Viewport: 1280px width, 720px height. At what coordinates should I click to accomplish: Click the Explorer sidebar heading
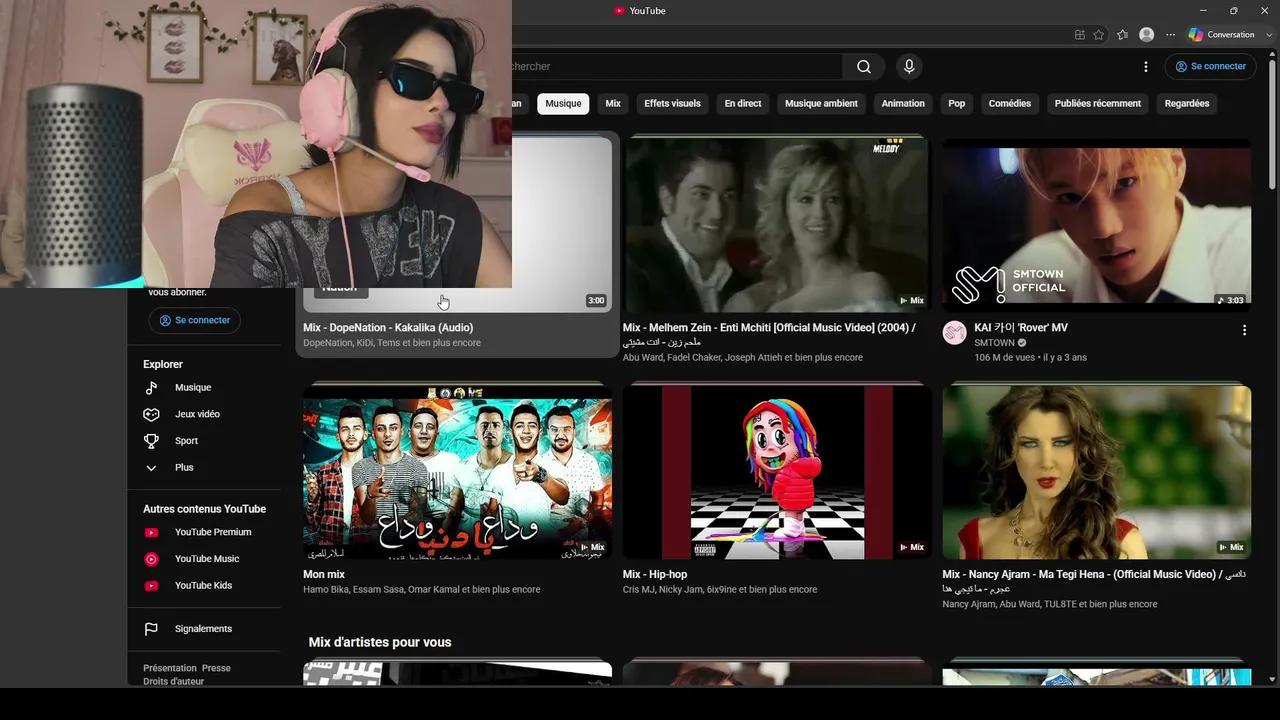(163, 365)
